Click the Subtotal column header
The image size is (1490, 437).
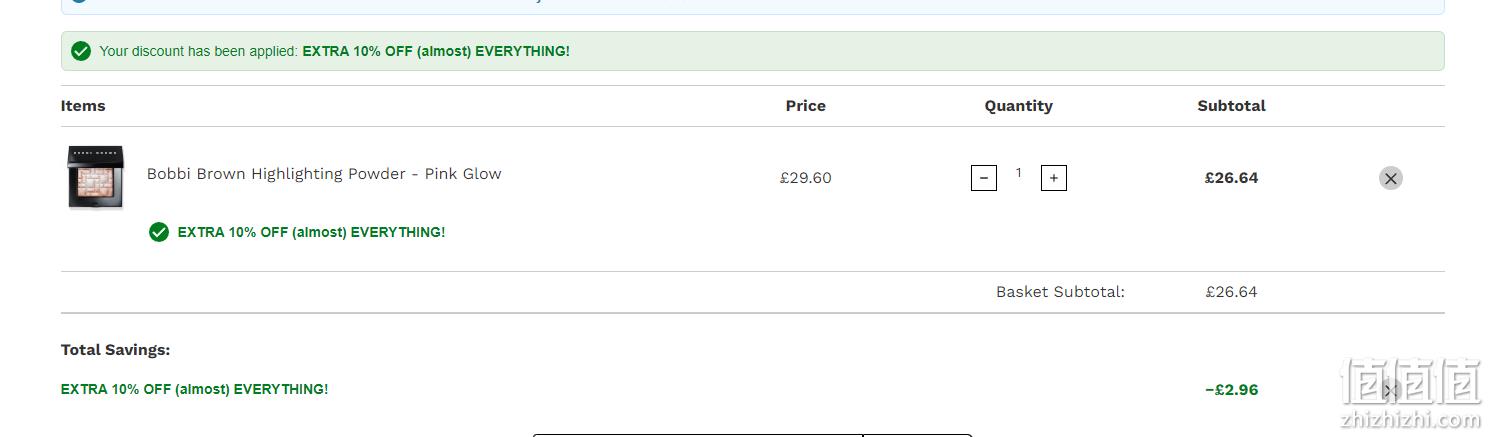pos(1231,106)
